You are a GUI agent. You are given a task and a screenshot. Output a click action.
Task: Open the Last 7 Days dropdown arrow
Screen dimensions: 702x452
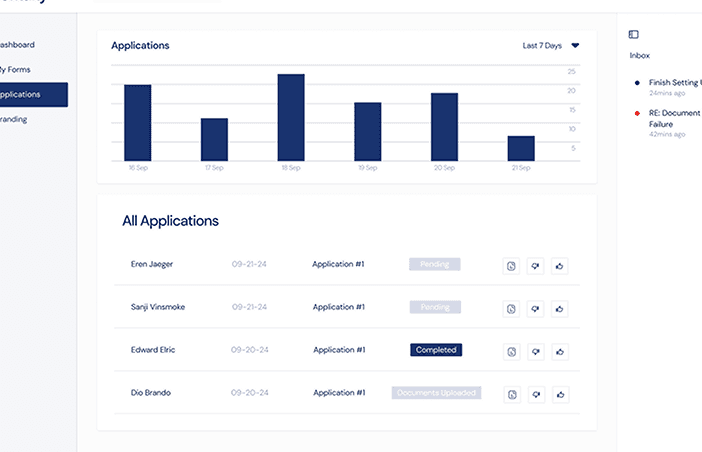(575, 45)
